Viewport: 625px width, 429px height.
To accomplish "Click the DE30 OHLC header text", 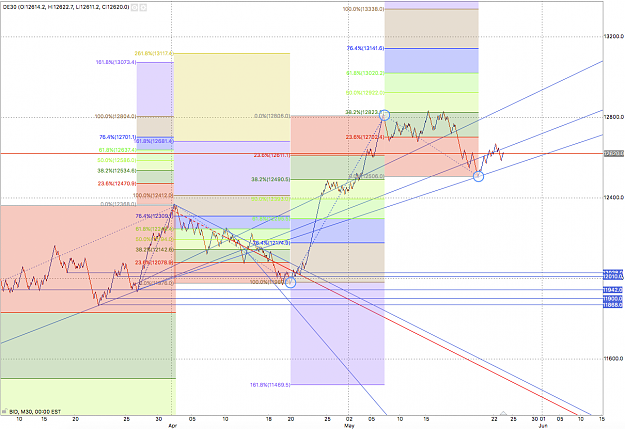I will tap(65, 7).
